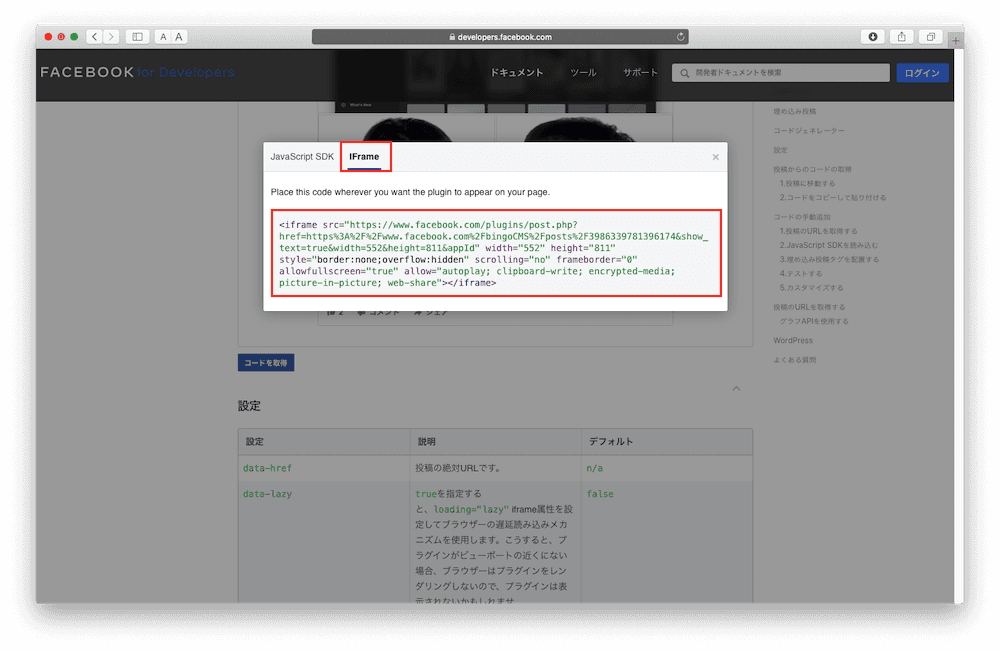Decrease text size with small A button
This screenshot has width=1000, height=651.
[x=163, y=37]
